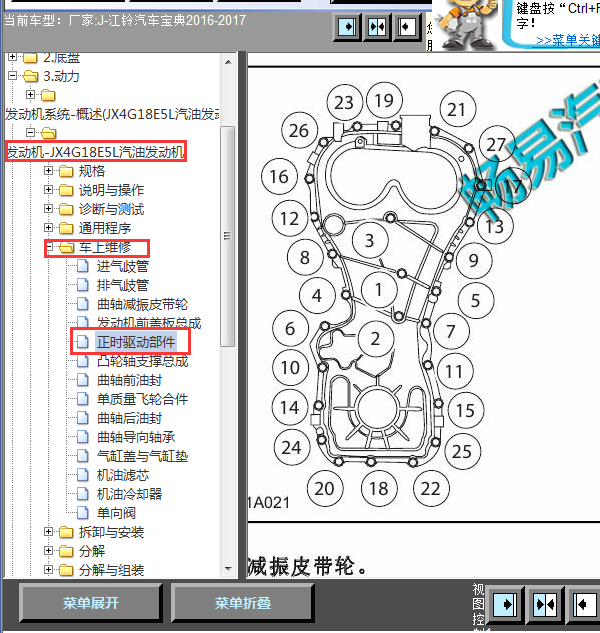Open the 正时驱动部件 page
The height and width of the screenshot is (633, 600).
click(x=136, y=342)
